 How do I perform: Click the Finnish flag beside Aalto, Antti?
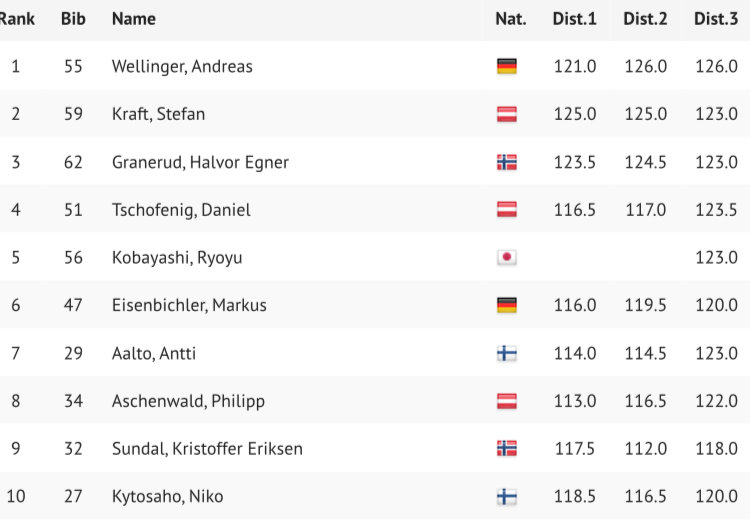[x=506, y=353]
